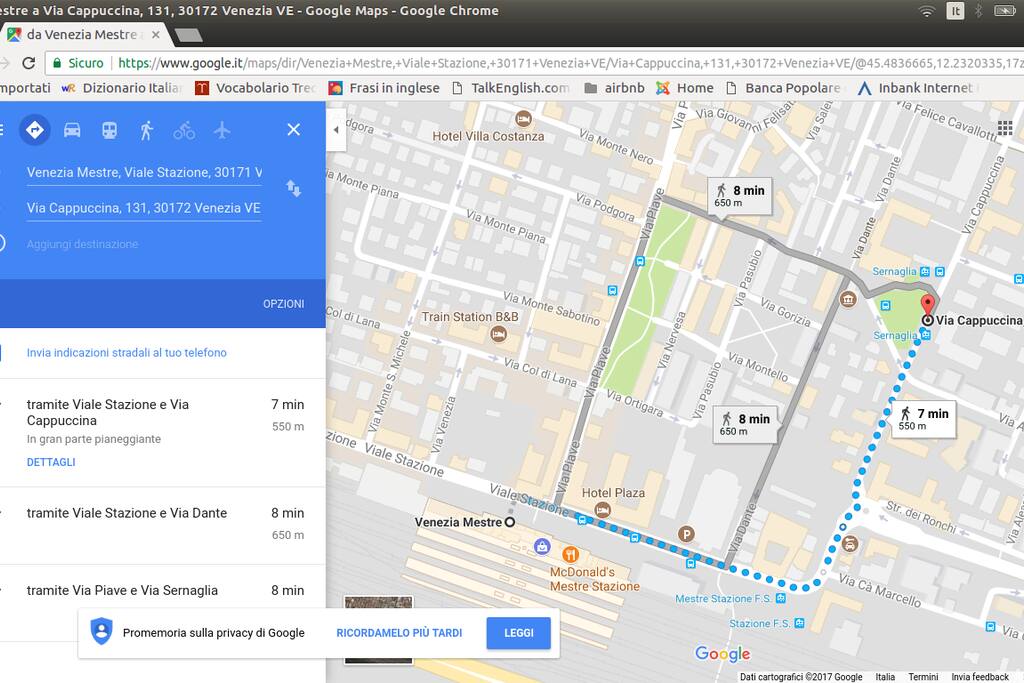Click the URL address bar
This screenshot has height=683, width=1024.
(x=568, y=63)
